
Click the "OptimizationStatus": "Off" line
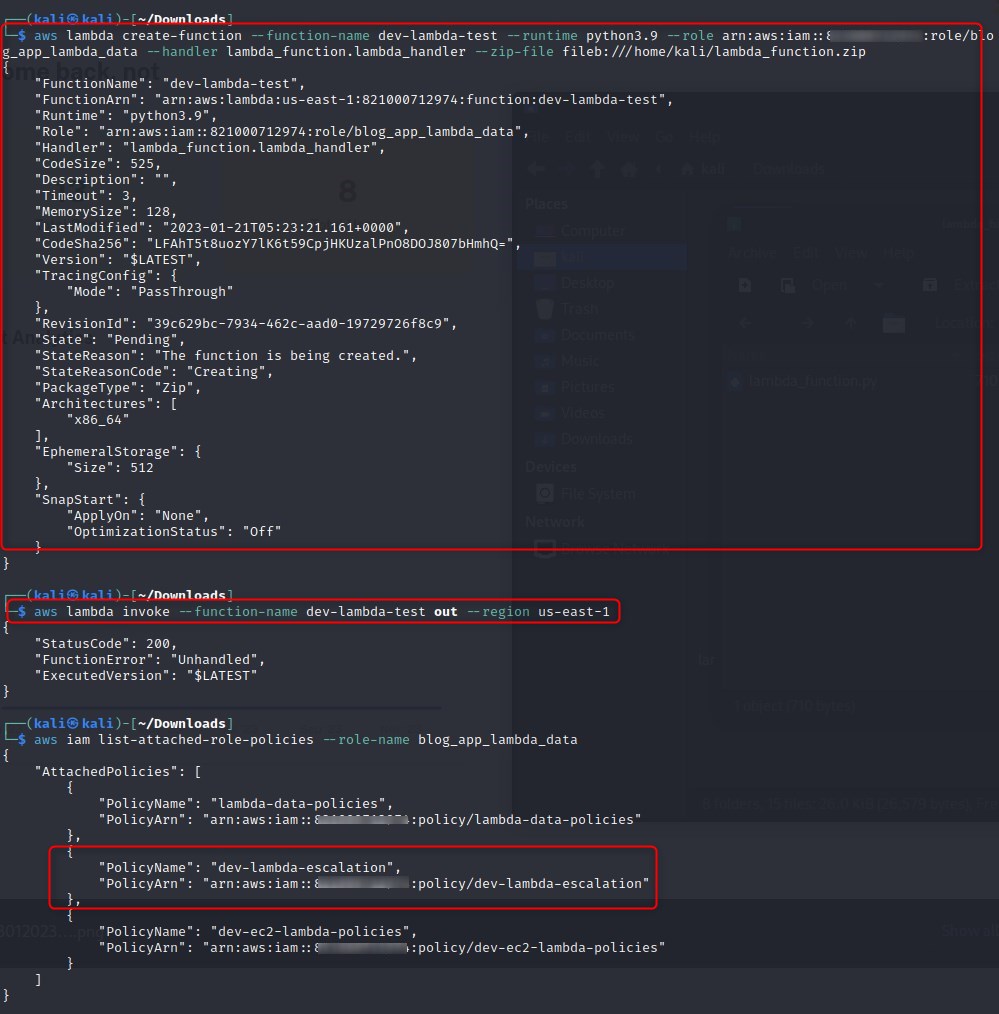click(x=173, y=532)
